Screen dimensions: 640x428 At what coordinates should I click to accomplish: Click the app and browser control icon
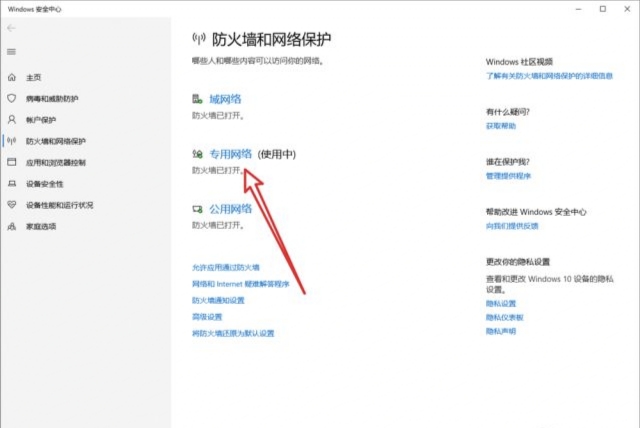pyautogui.click(x=12, y=162)
